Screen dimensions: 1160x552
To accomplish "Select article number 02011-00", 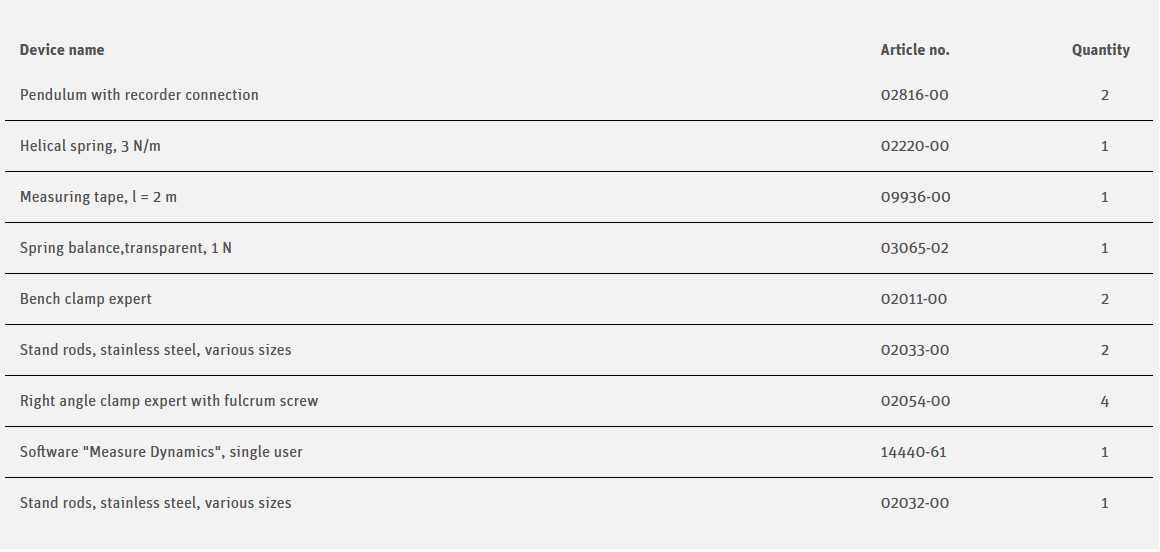I will tap(915, 299).
